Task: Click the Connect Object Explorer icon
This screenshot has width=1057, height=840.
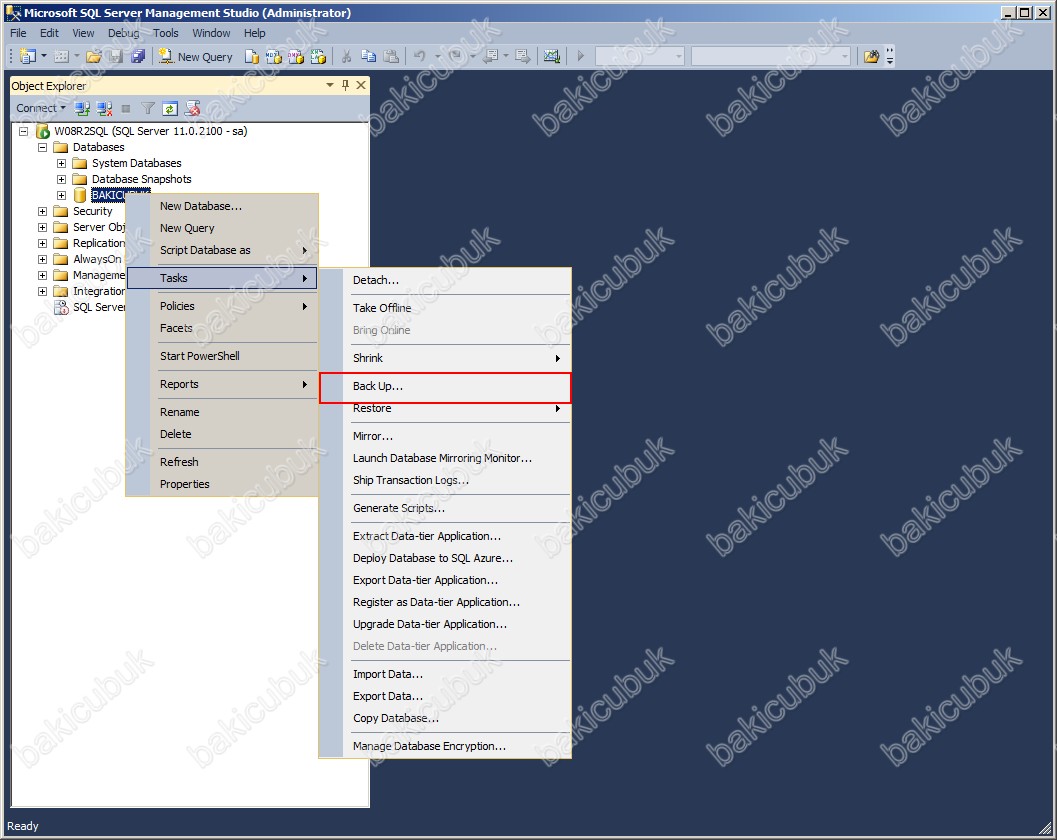Action: (82, 108)
